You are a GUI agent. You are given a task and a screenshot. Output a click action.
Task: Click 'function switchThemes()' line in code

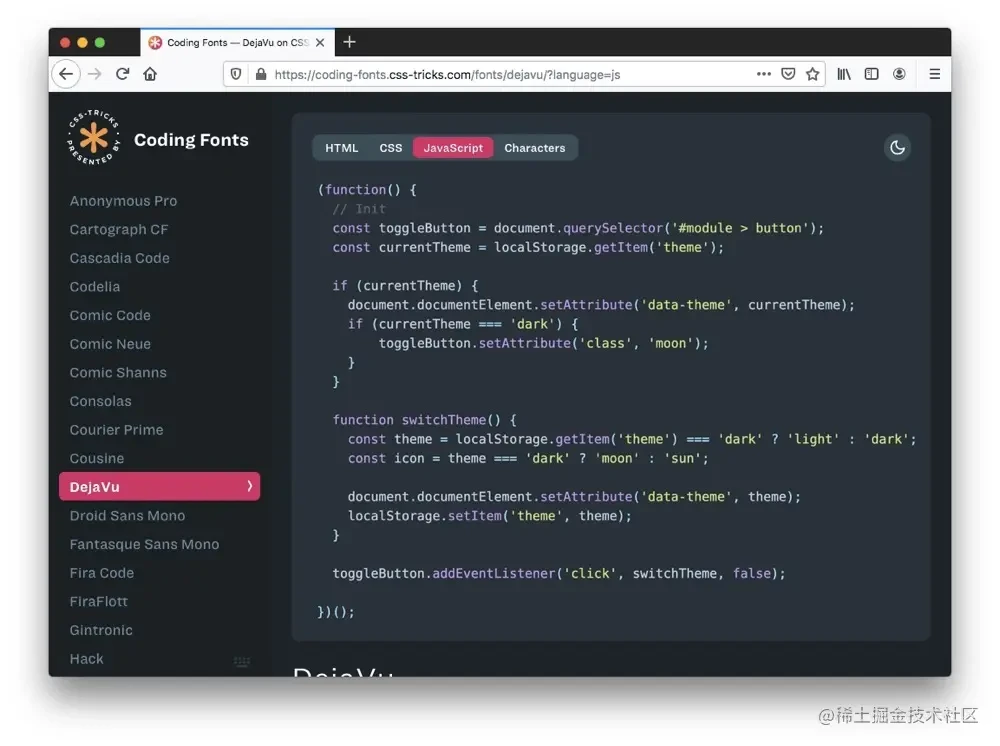coord(424,420)
